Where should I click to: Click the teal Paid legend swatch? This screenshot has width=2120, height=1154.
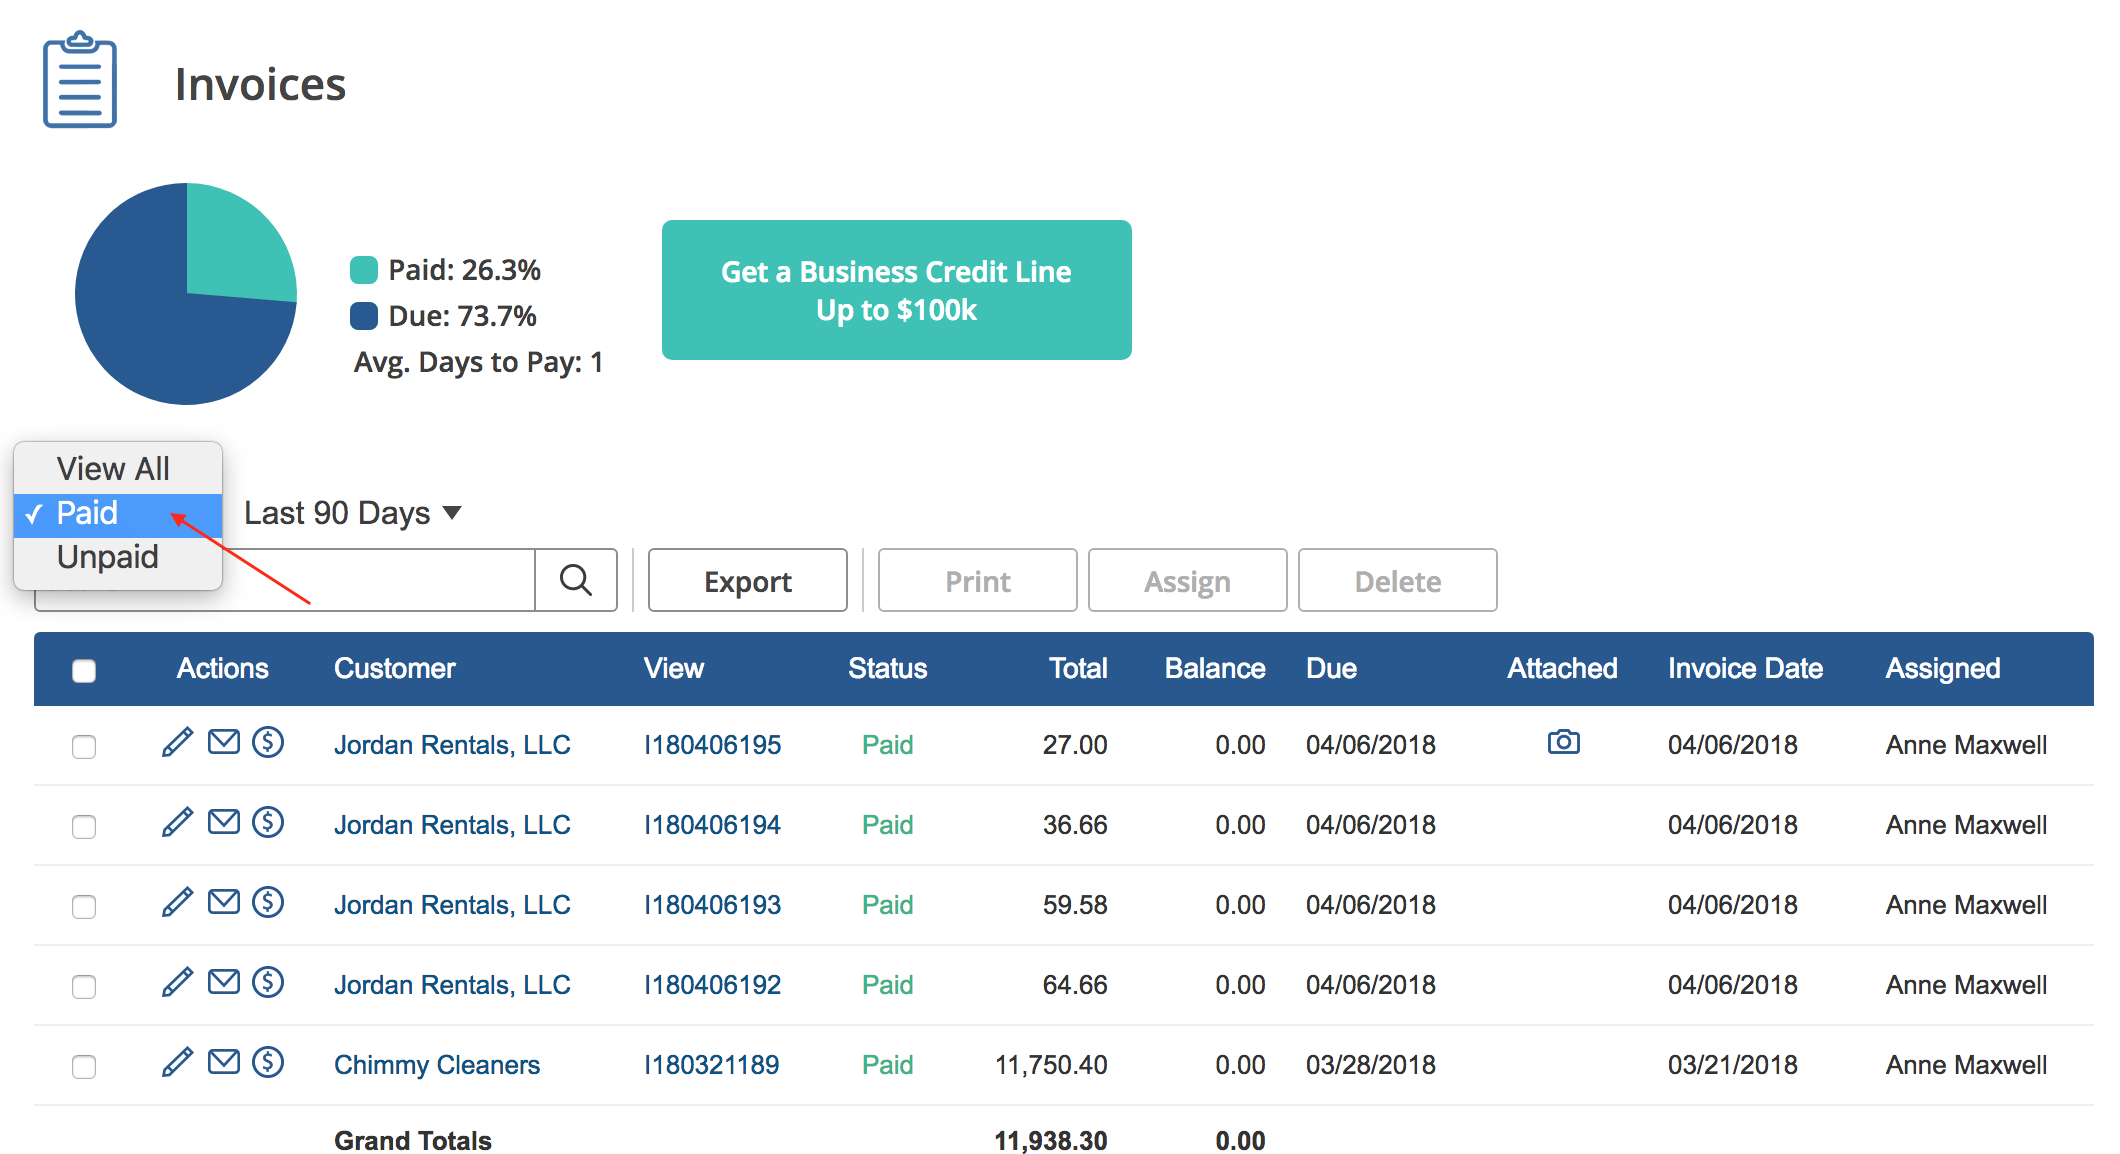pos(363,270)
